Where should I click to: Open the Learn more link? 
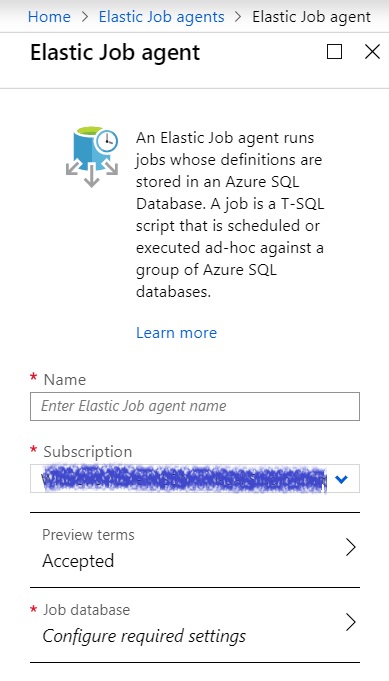click(x=176, y=333)
